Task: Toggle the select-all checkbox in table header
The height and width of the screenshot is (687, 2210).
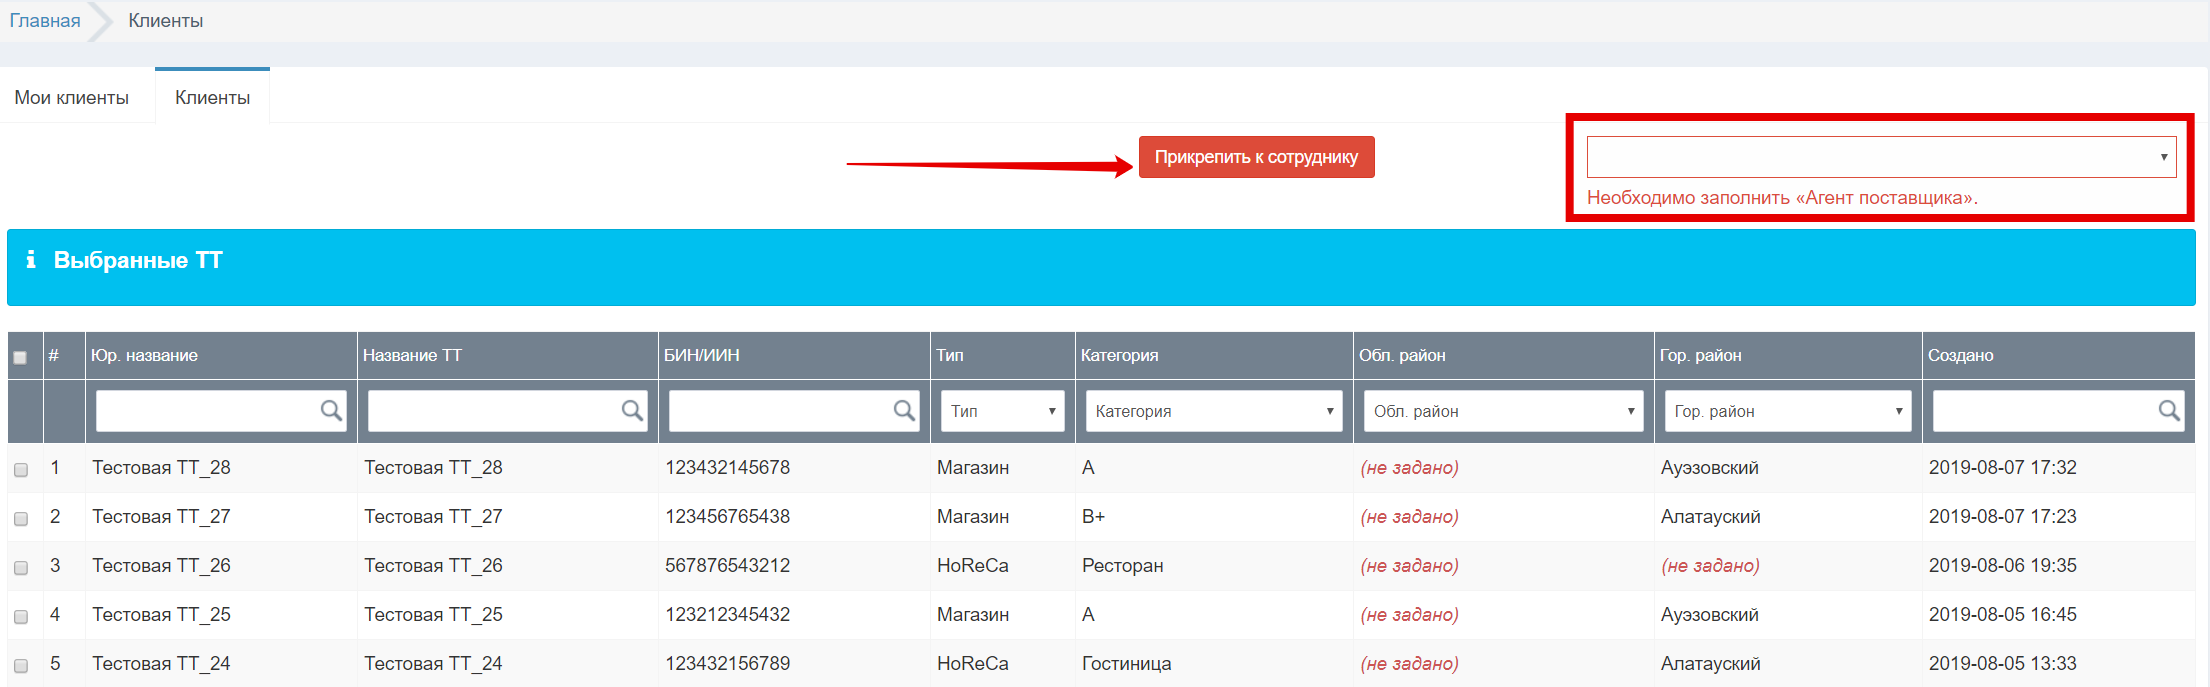Action: 20,357
